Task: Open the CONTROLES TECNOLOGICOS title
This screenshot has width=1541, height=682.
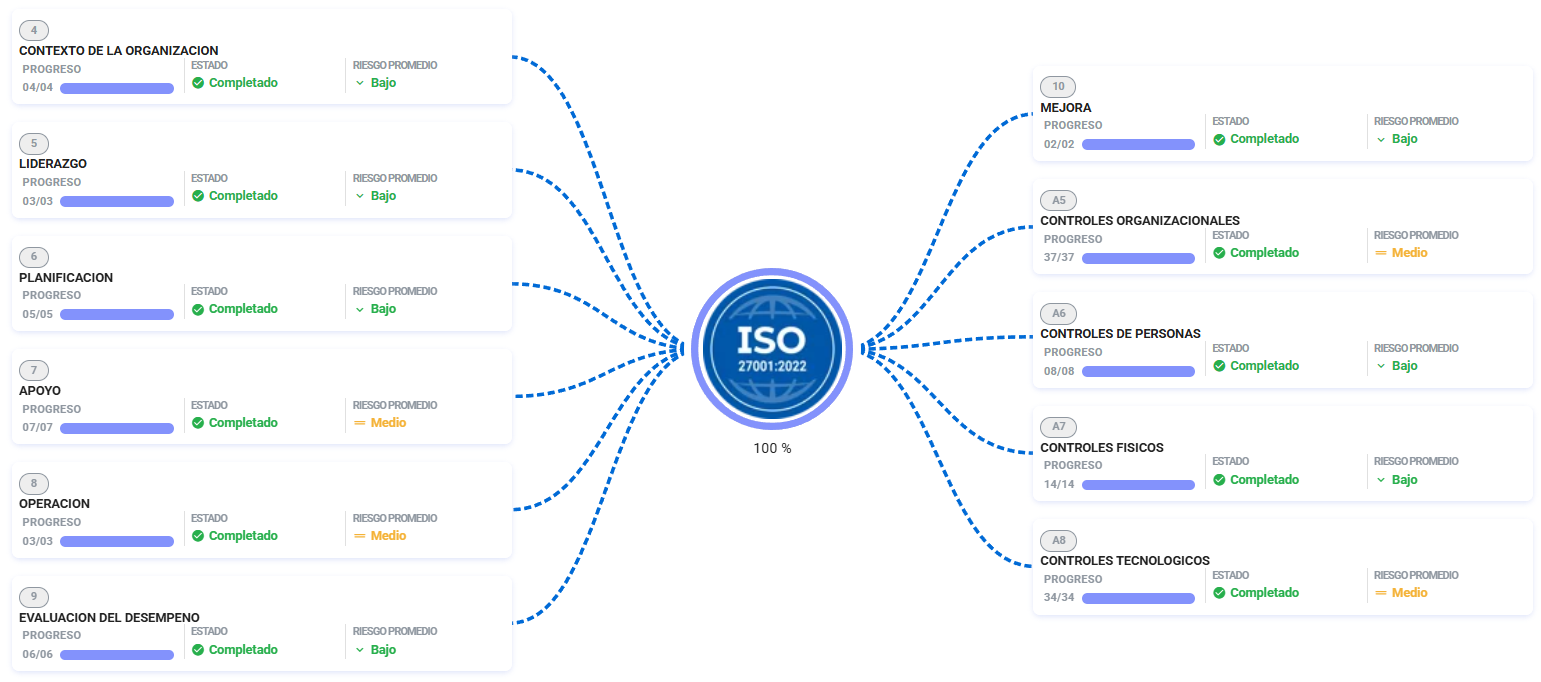Action: (1125, 561)
